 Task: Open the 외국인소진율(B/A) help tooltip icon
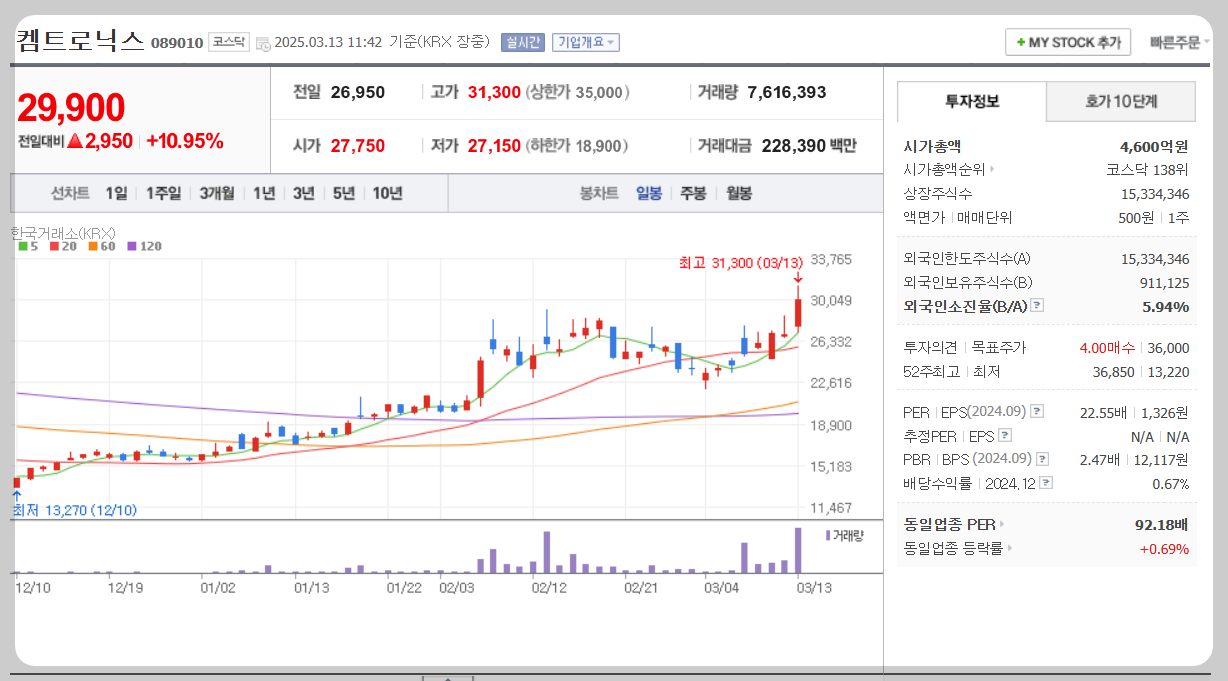1038,305
